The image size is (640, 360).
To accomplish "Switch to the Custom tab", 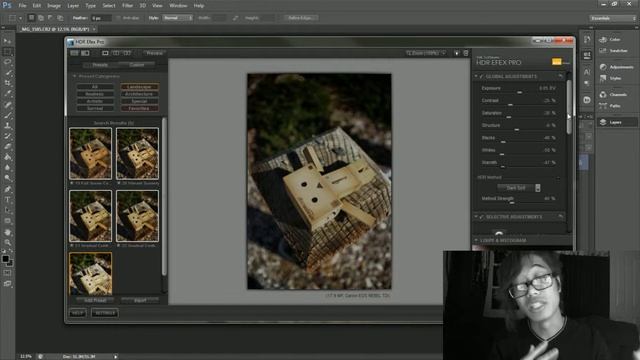I will click(136, 65).
